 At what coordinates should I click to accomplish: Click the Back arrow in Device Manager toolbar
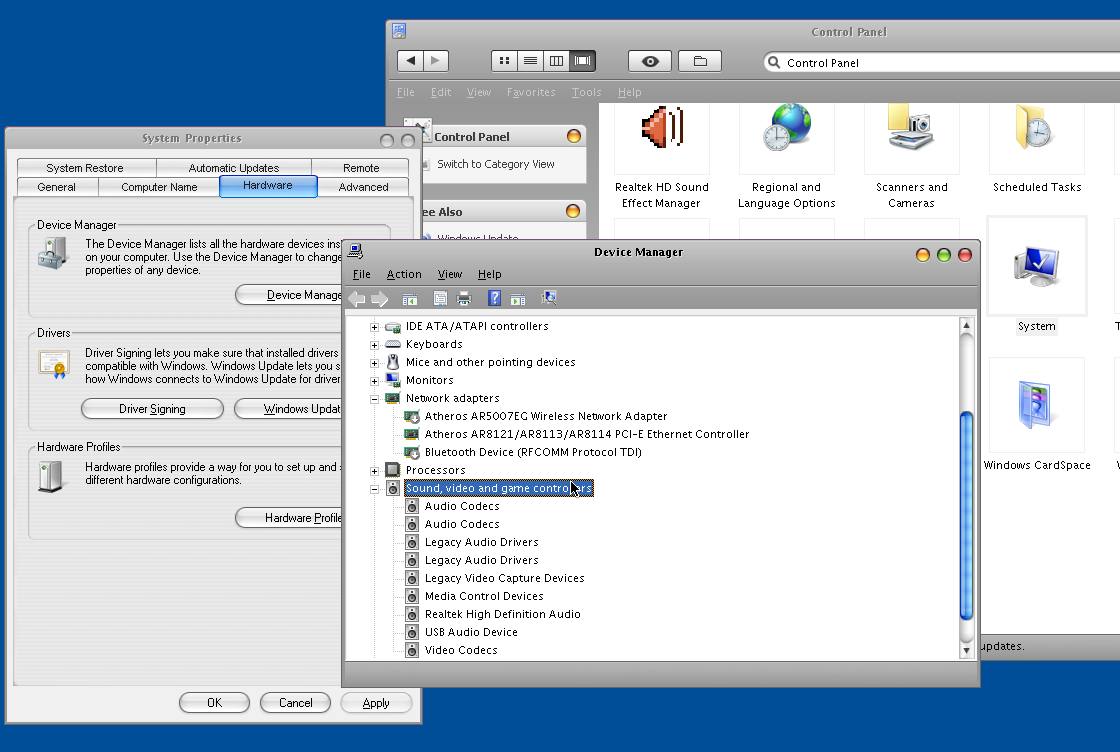click(x=356, y=299)
